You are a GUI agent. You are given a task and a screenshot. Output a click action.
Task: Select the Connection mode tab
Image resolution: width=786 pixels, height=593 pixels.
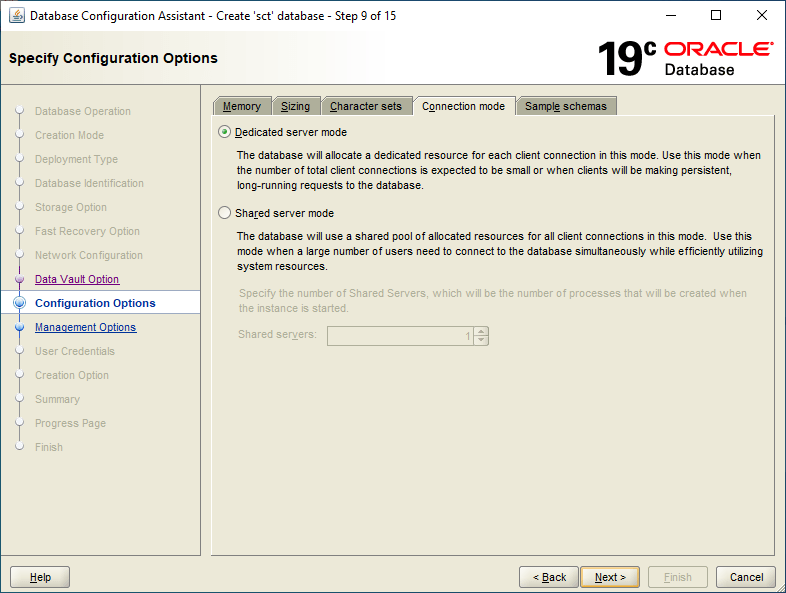[463, 106]
